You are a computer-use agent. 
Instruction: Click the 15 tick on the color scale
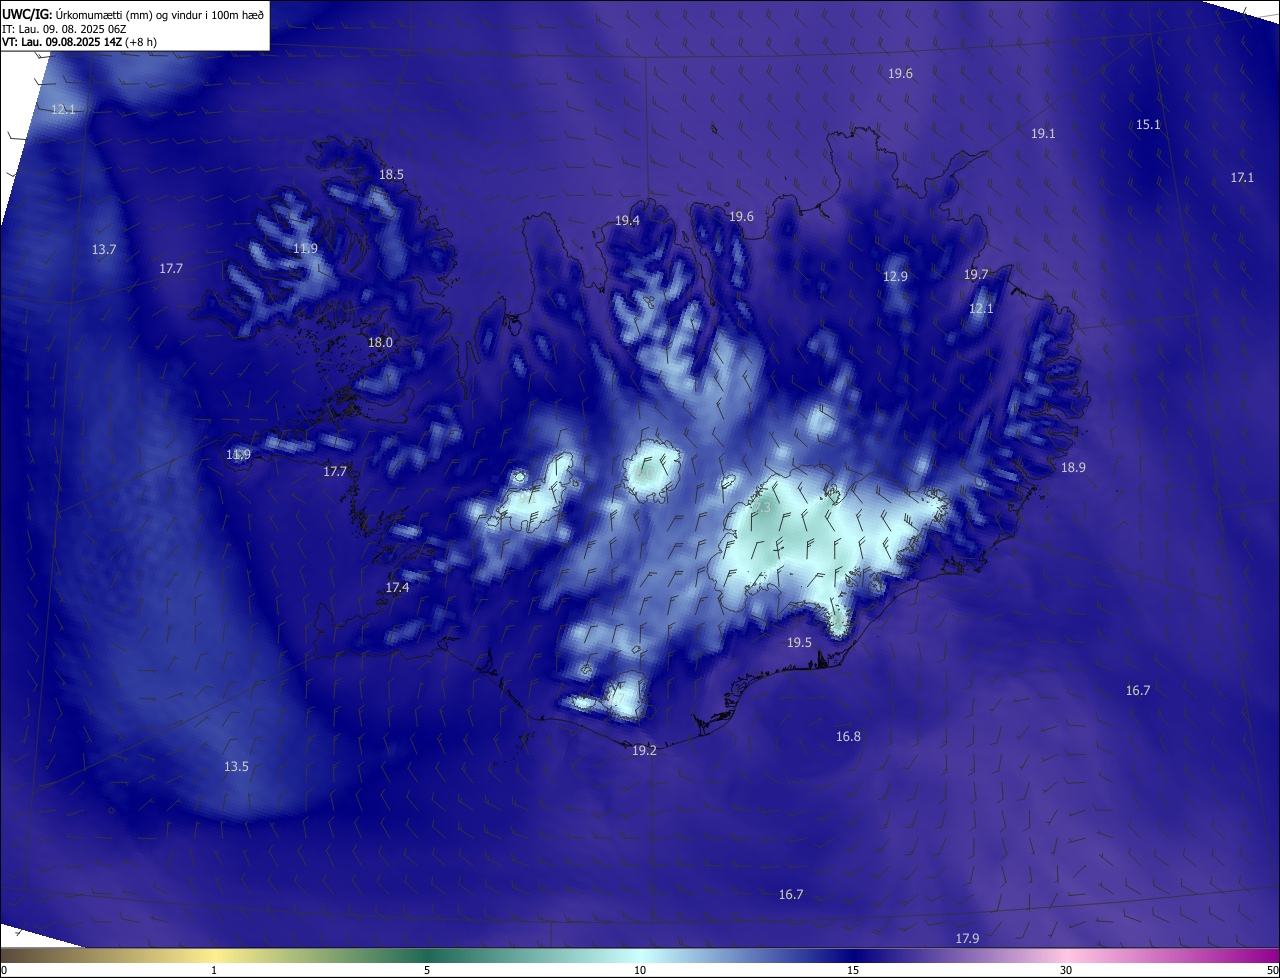pos(853,970)
